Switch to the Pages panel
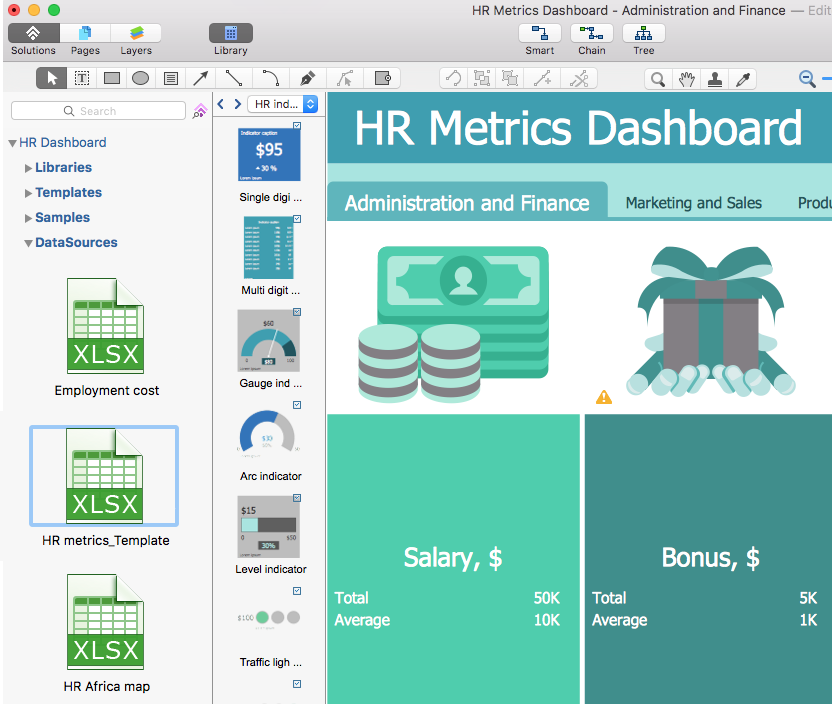This screenshot has width=832, height=704. [x=85, y=33]
